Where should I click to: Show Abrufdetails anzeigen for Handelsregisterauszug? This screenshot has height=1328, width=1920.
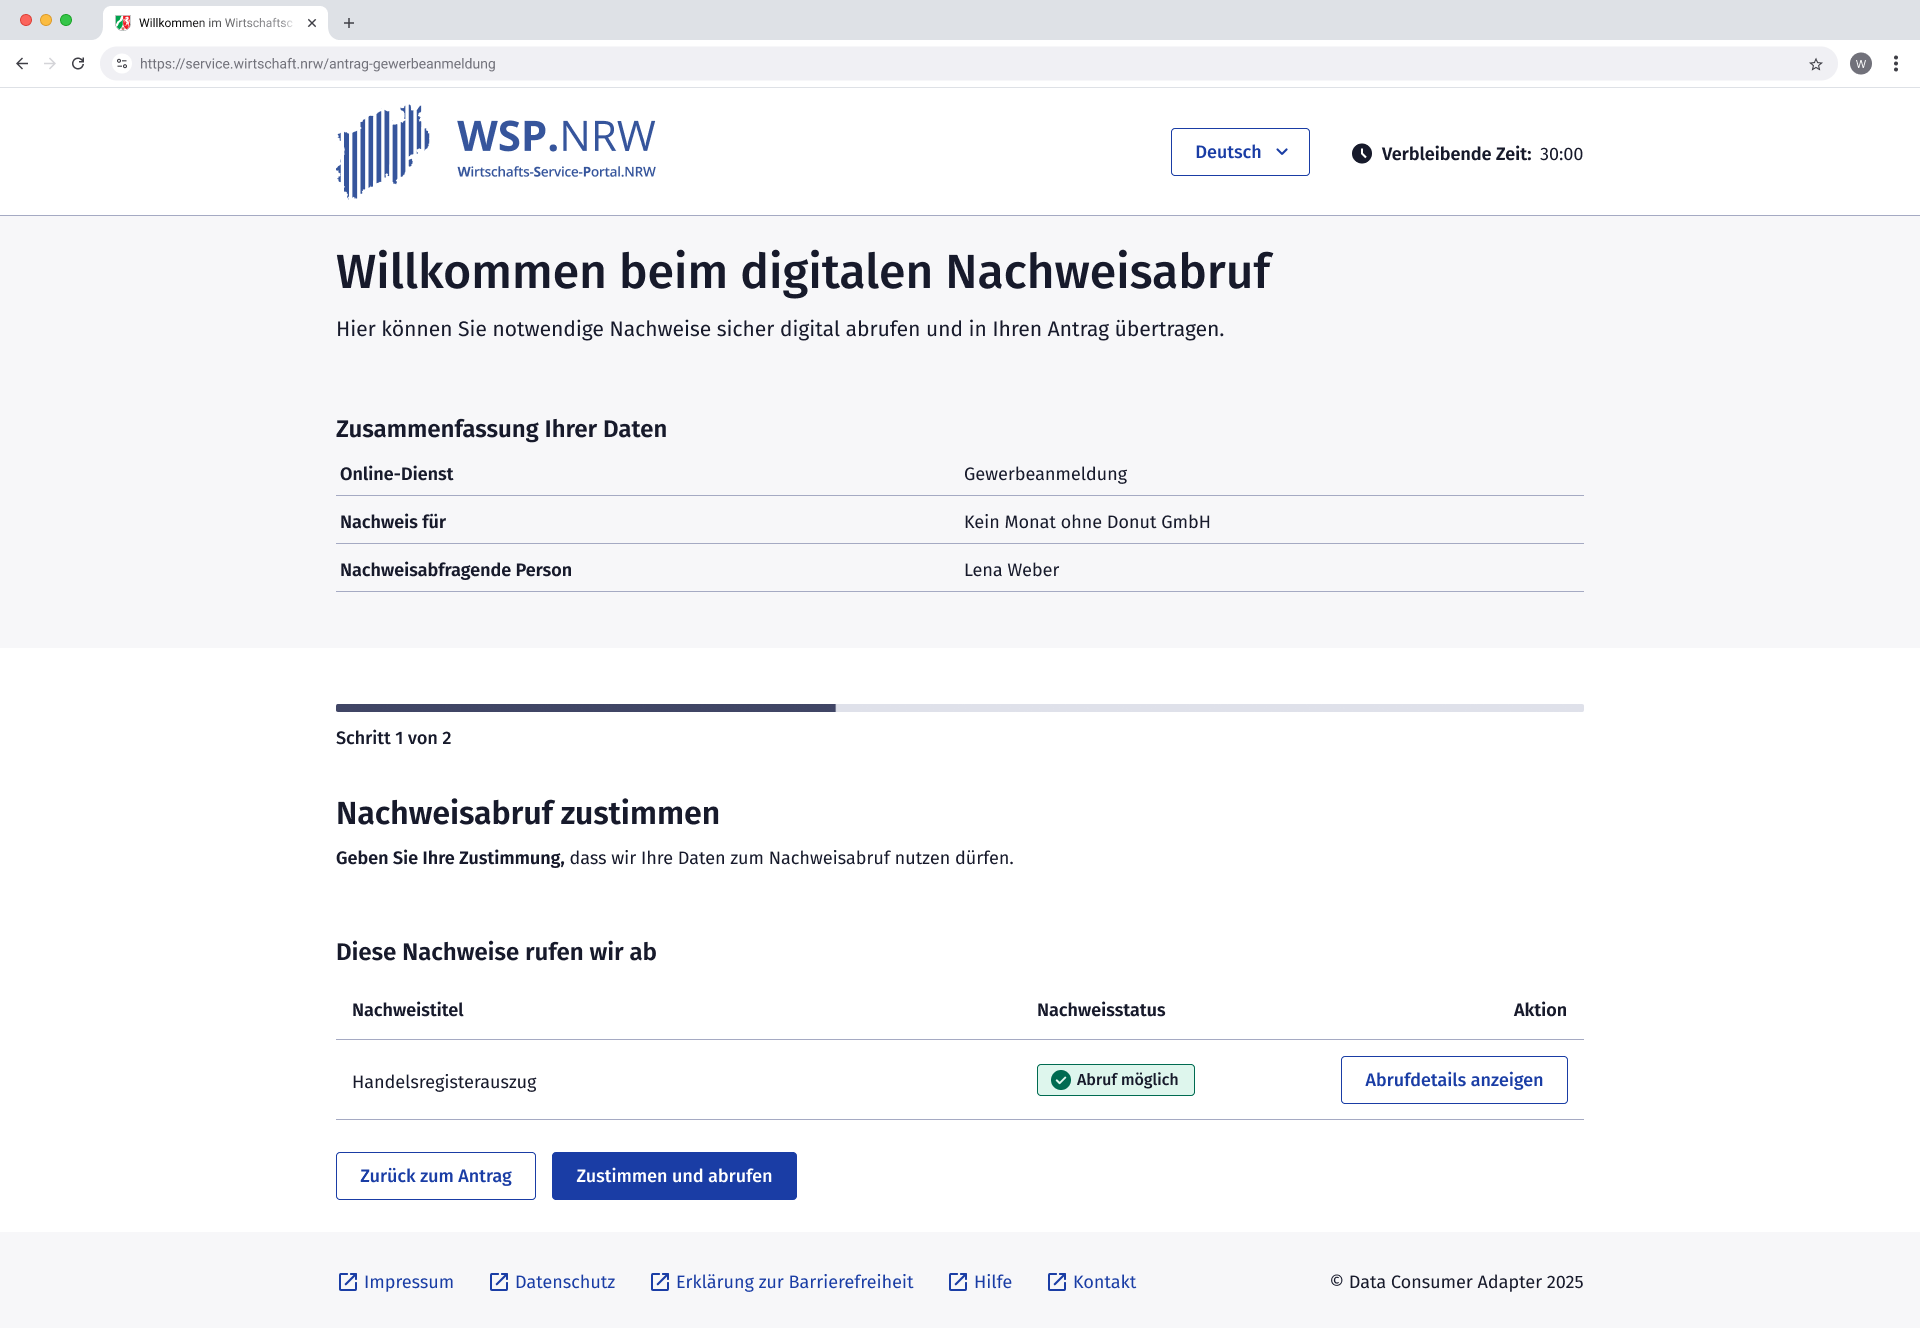(1453, 1080)
